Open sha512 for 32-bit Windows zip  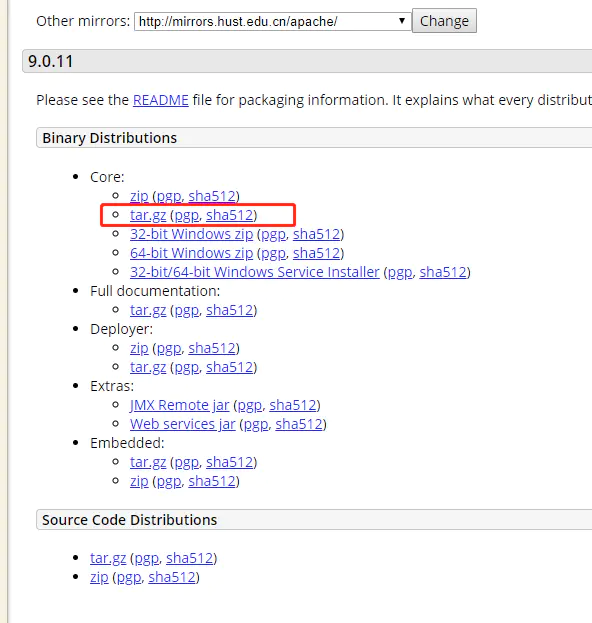pyautogui.click(x=317, y=234)
